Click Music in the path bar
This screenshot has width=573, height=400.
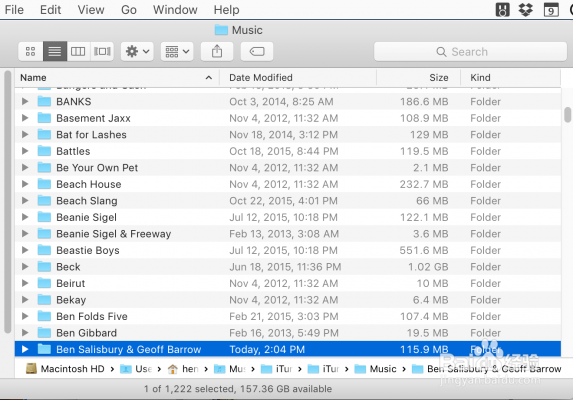pyautogui.click(x=376, y=369)
